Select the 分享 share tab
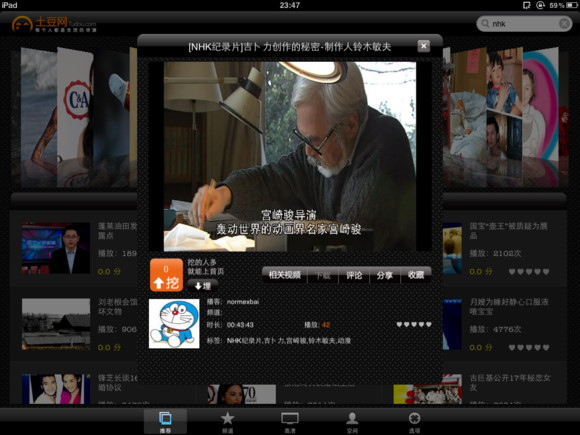The height and width of the screenshot is (435, 580). point(385,275)
